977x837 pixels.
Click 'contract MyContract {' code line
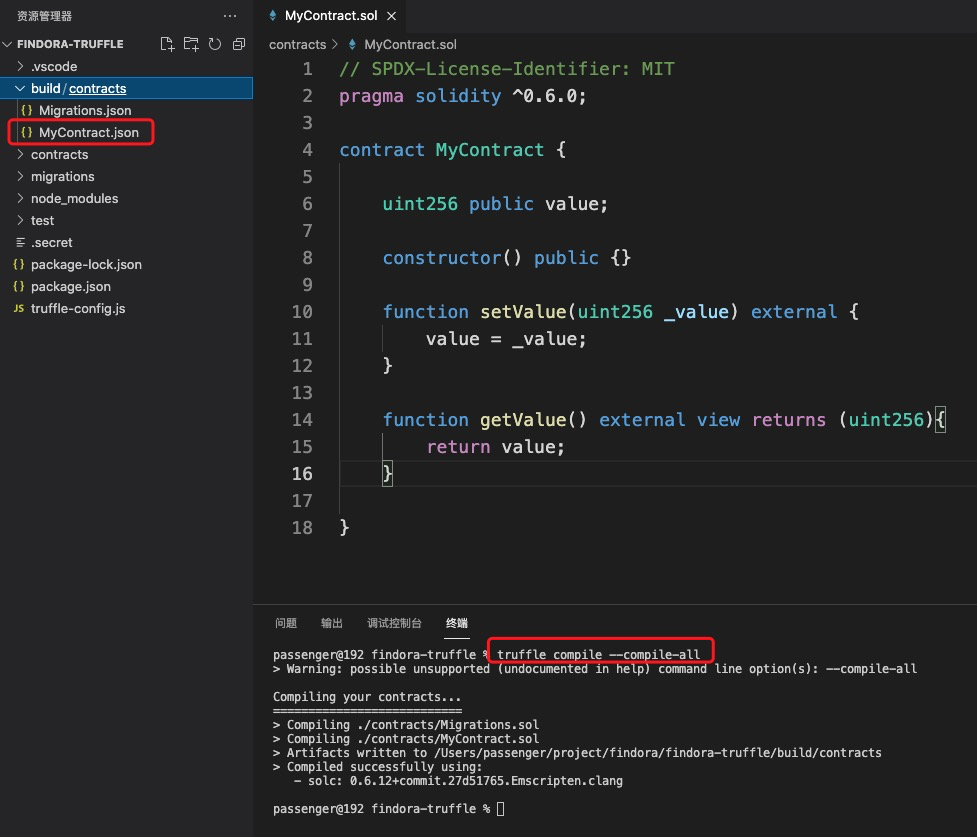click(x=452, y=150)
